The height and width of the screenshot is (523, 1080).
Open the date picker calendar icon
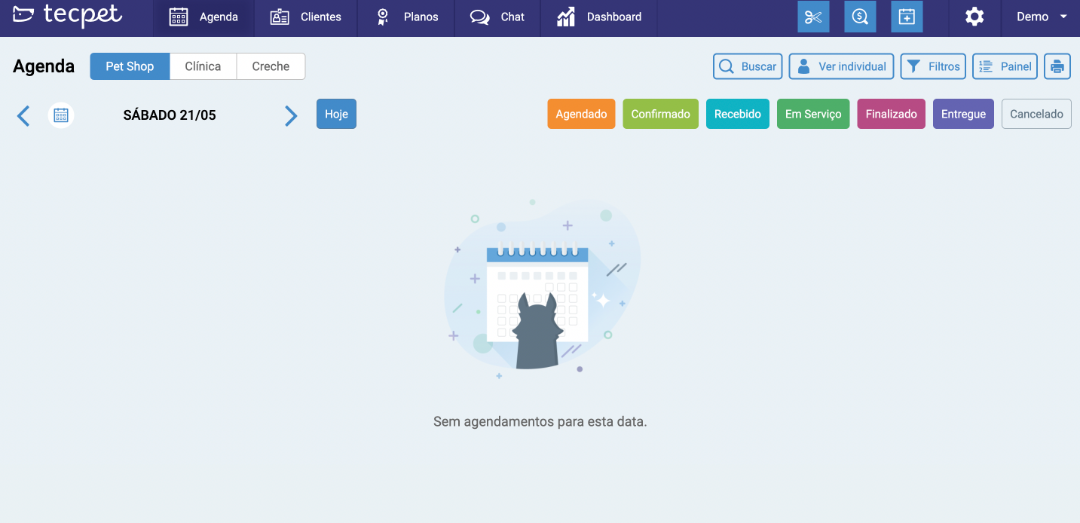click(x=61, y=115)
